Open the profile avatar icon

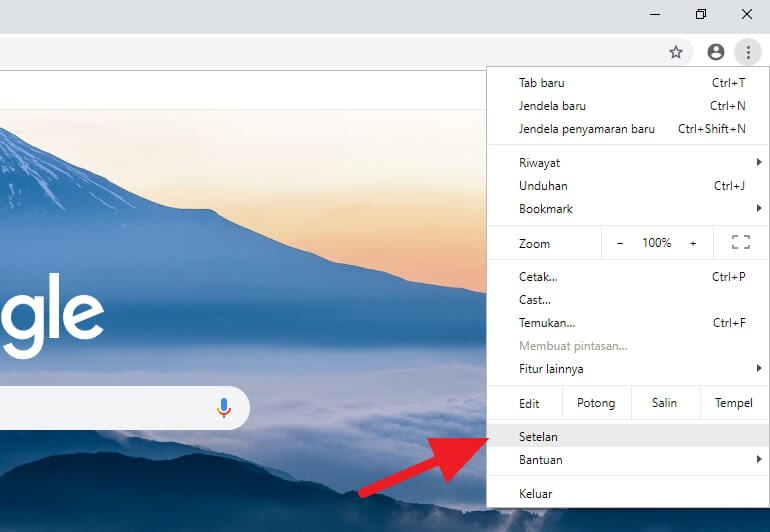pos(715,52)
